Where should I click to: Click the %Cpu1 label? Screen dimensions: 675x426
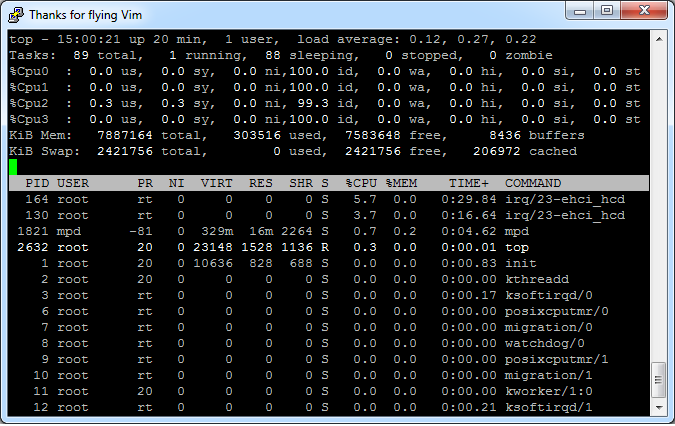[29, 87]
